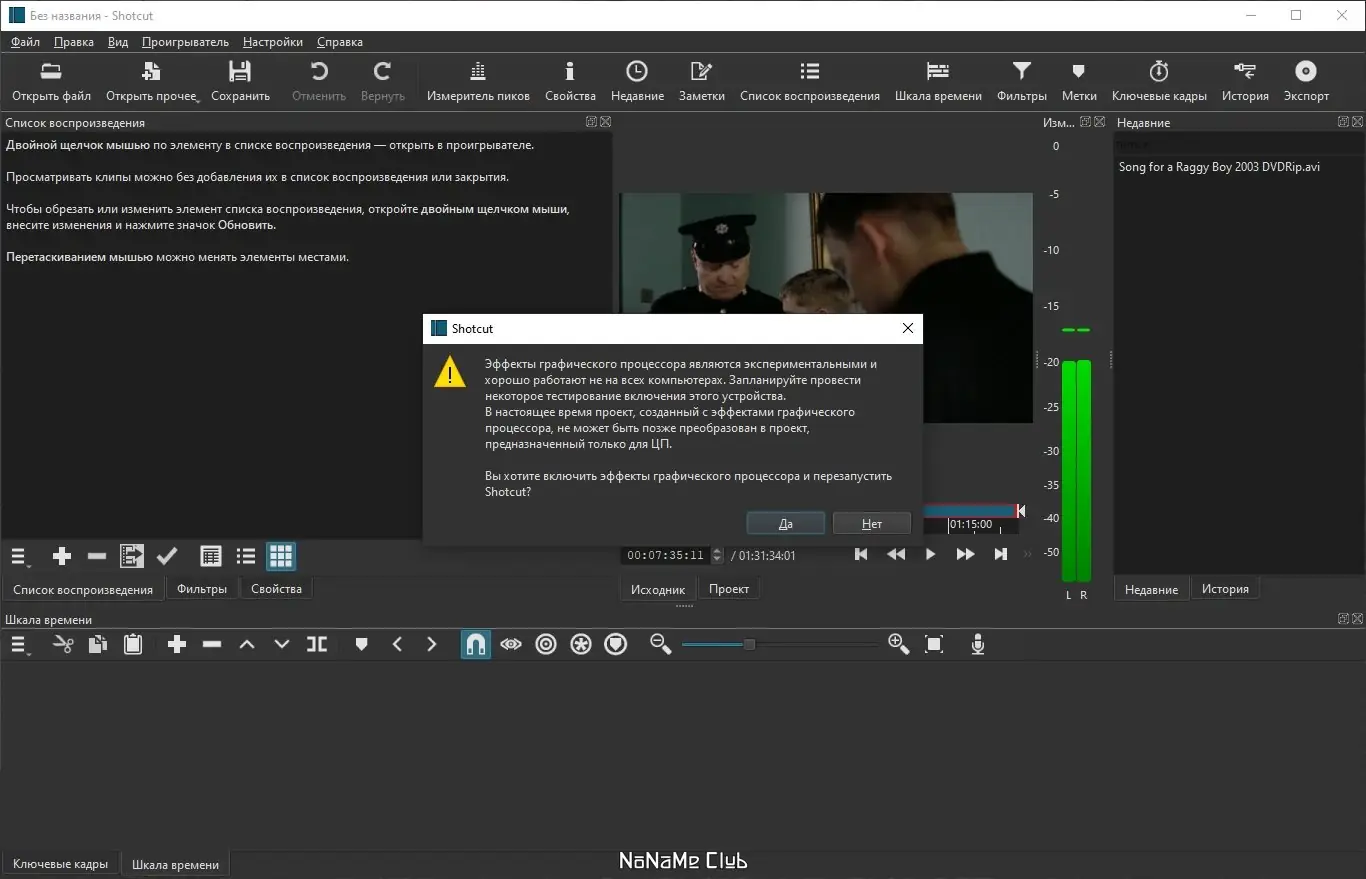Open the 'Настройки' menu
This screenshot has width=1366, height=879.
pos(272,42)
